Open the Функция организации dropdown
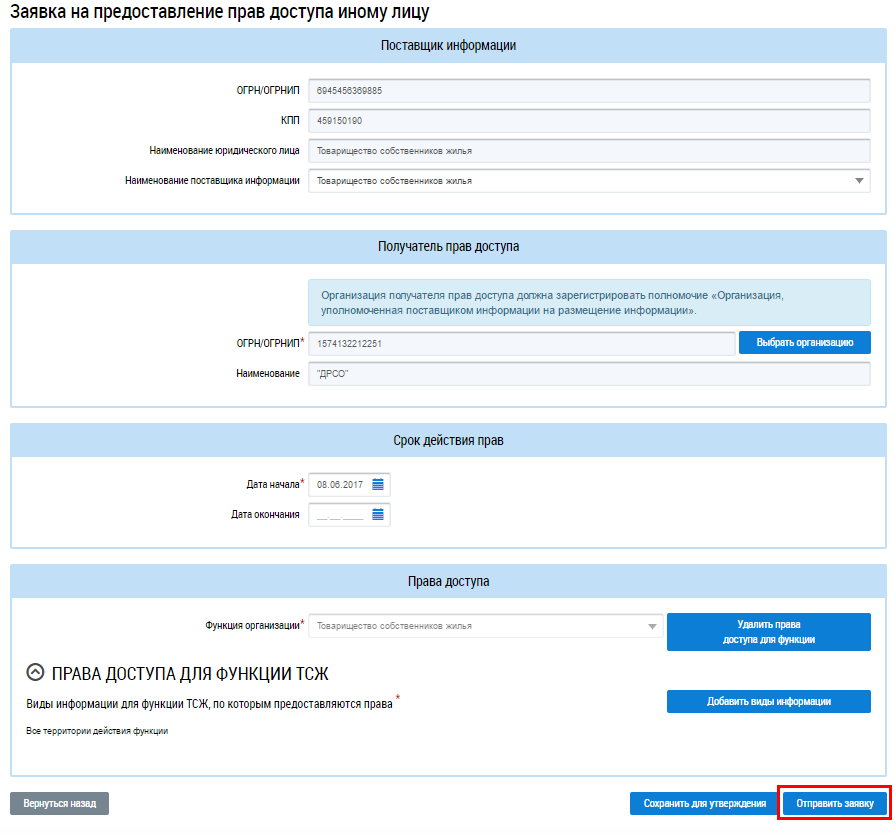The width and height of the screenshot is (895, 834). click(653, 626)
